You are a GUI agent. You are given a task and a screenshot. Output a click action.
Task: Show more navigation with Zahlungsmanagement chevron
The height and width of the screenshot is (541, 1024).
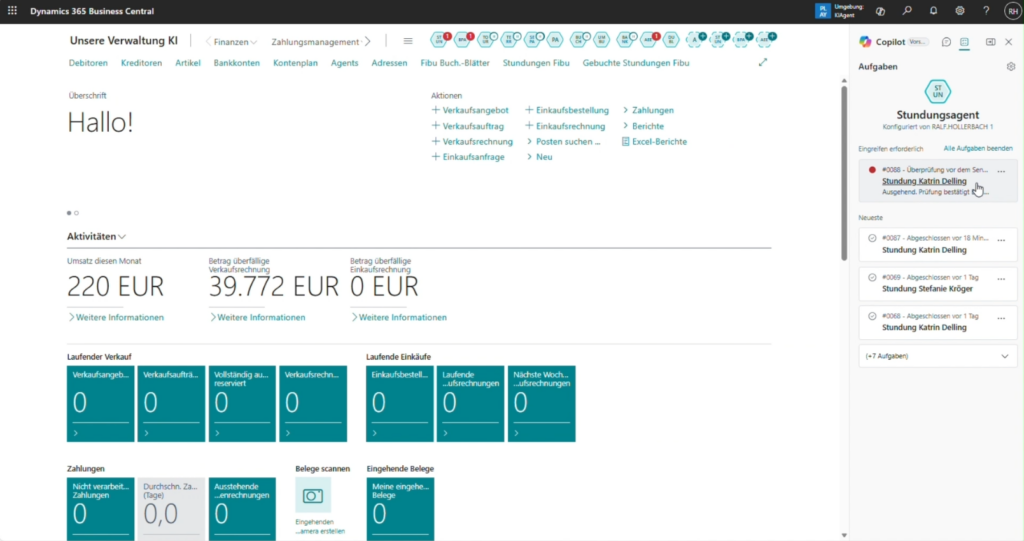(368, 42)
